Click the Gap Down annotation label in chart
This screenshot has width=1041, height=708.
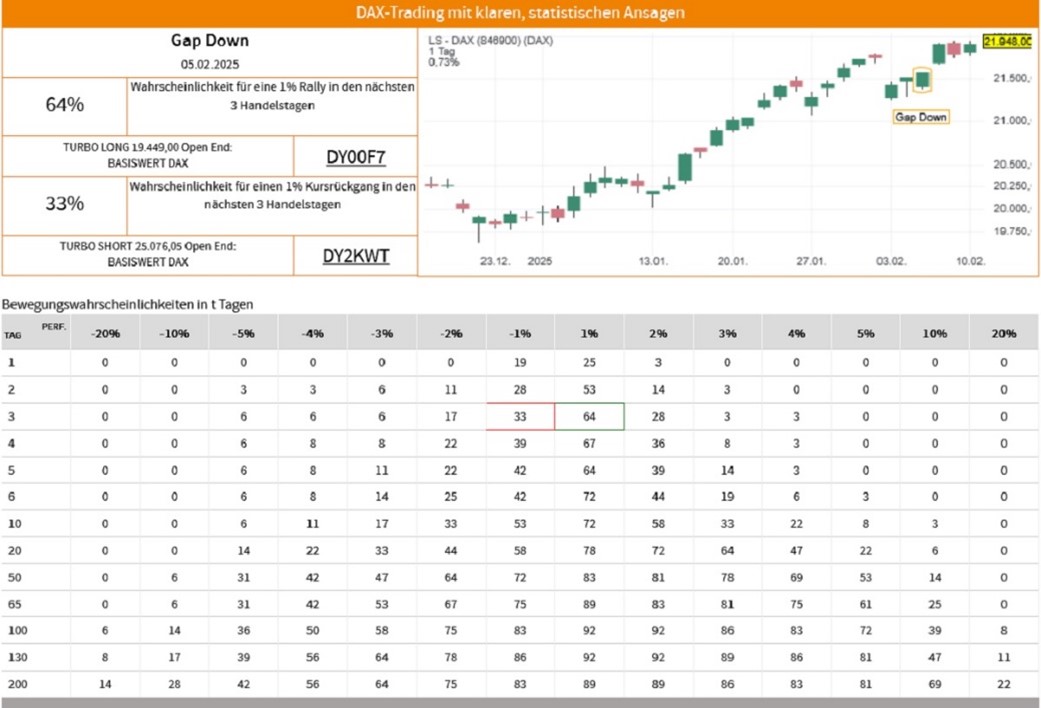point(920,117)
